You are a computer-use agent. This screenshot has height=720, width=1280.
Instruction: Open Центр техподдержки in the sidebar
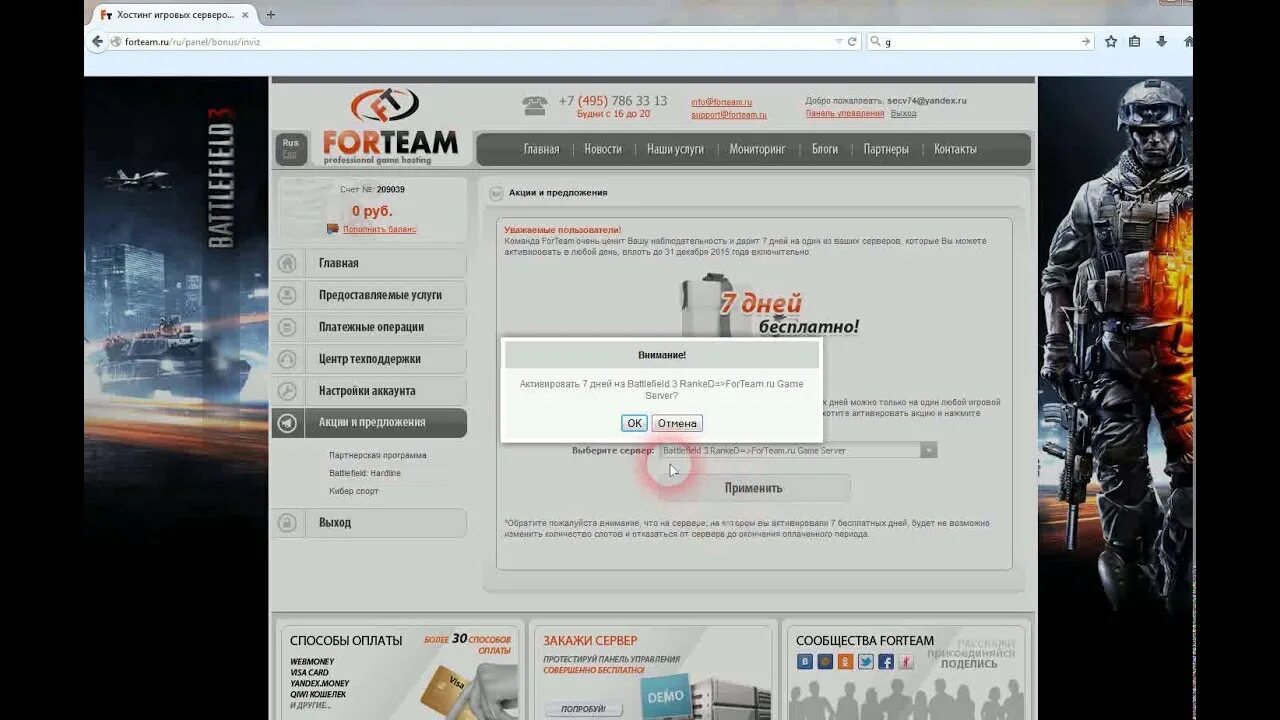(x=369, y=359)
